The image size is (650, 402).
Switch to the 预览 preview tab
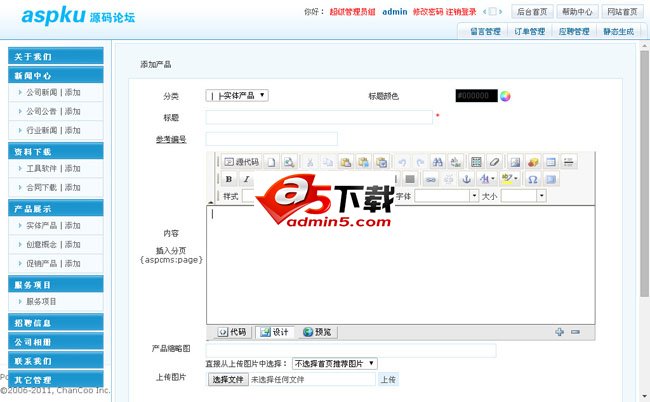(318, 332)
